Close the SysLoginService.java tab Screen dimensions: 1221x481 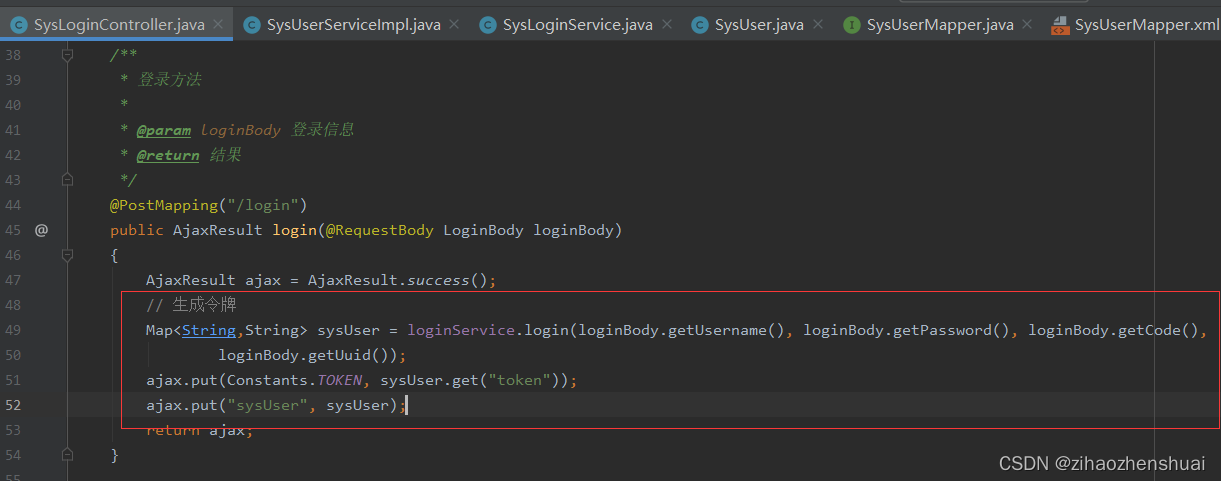point(667,25)
